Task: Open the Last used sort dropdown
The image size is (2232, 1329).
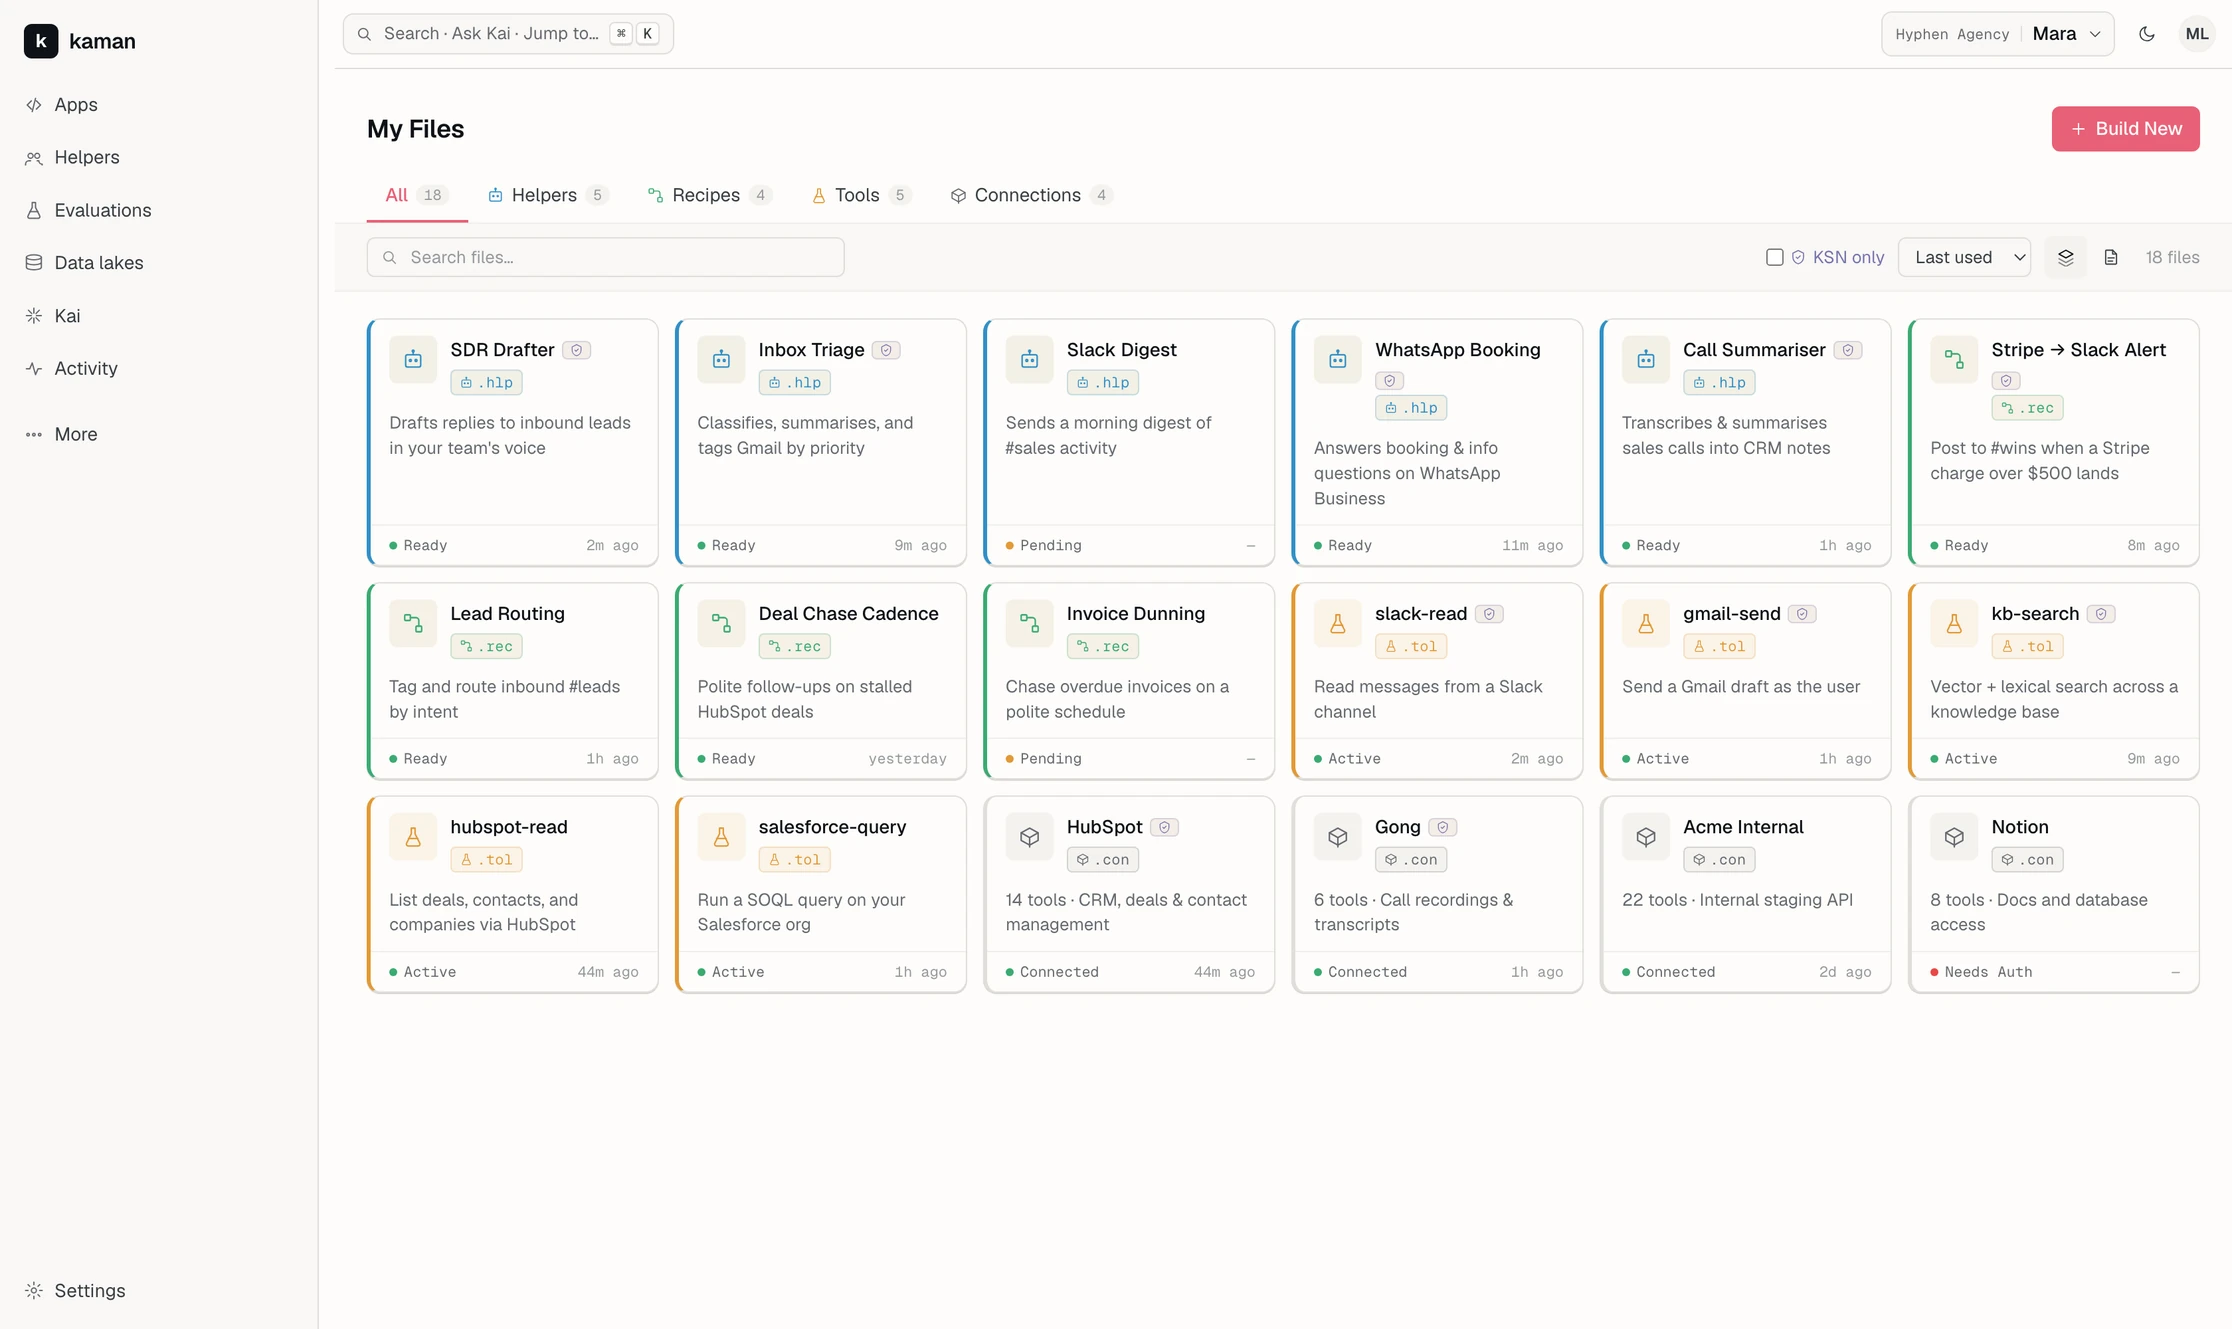Action: tap(1964, 257)
